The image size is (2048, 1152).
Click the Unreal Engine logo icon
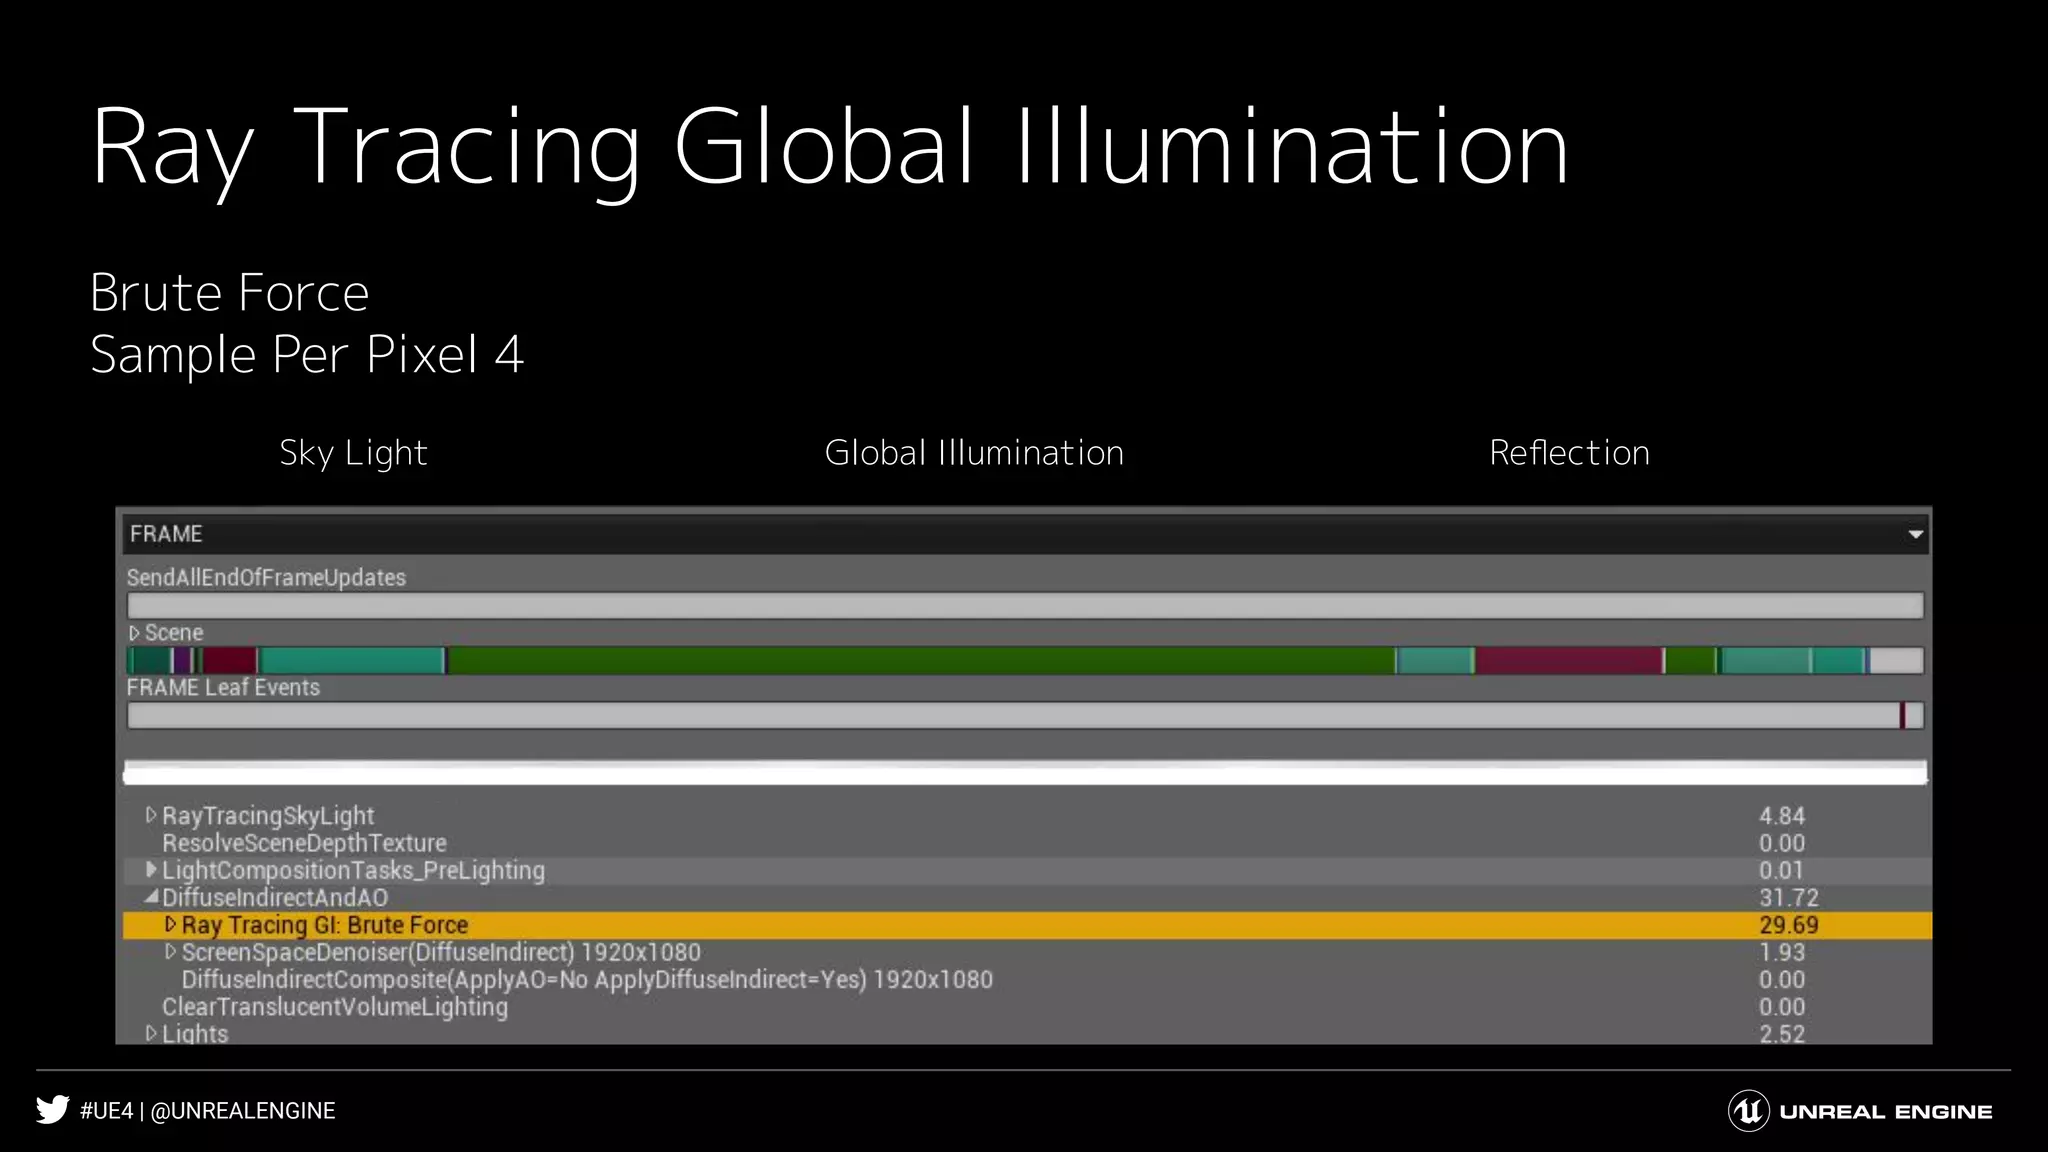1749,1111
